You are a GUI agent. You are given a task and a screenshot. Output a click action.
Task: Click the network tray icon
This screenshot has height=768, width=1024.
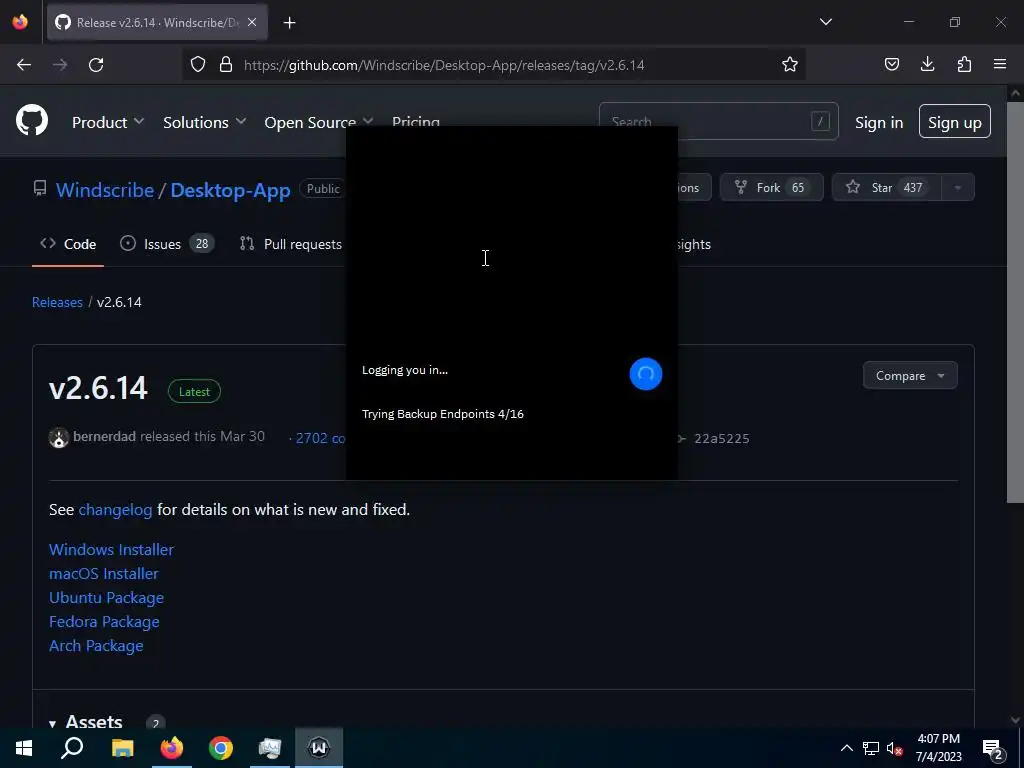tap(871, 748)
